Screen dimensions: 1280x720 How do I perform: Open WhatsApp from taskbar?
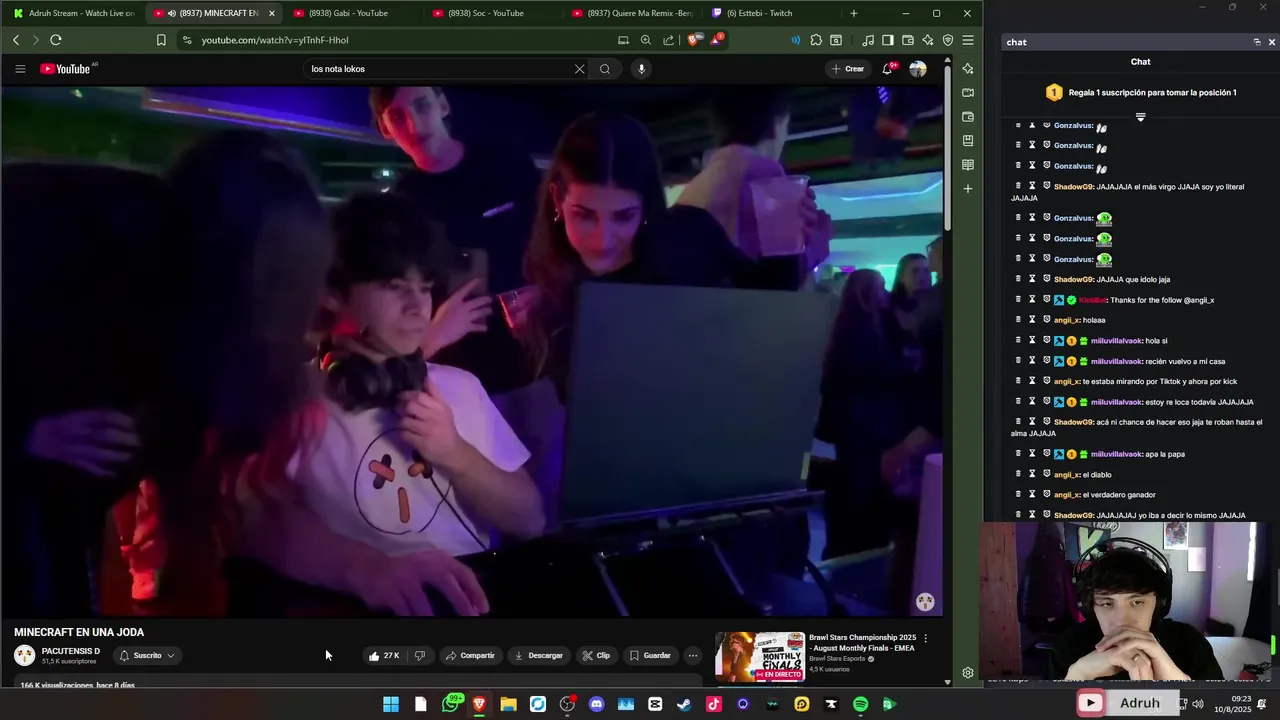(450, 704)
